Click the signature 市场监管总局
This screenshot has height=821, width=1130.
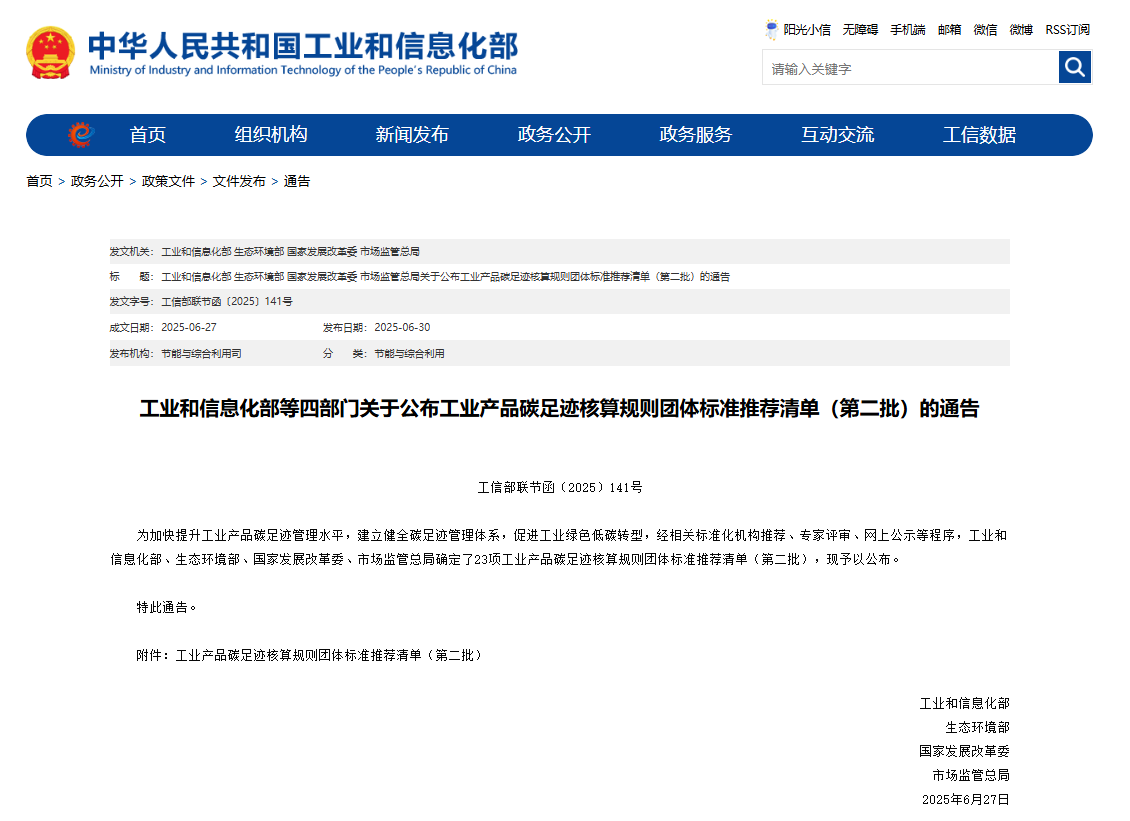point(971,775)
